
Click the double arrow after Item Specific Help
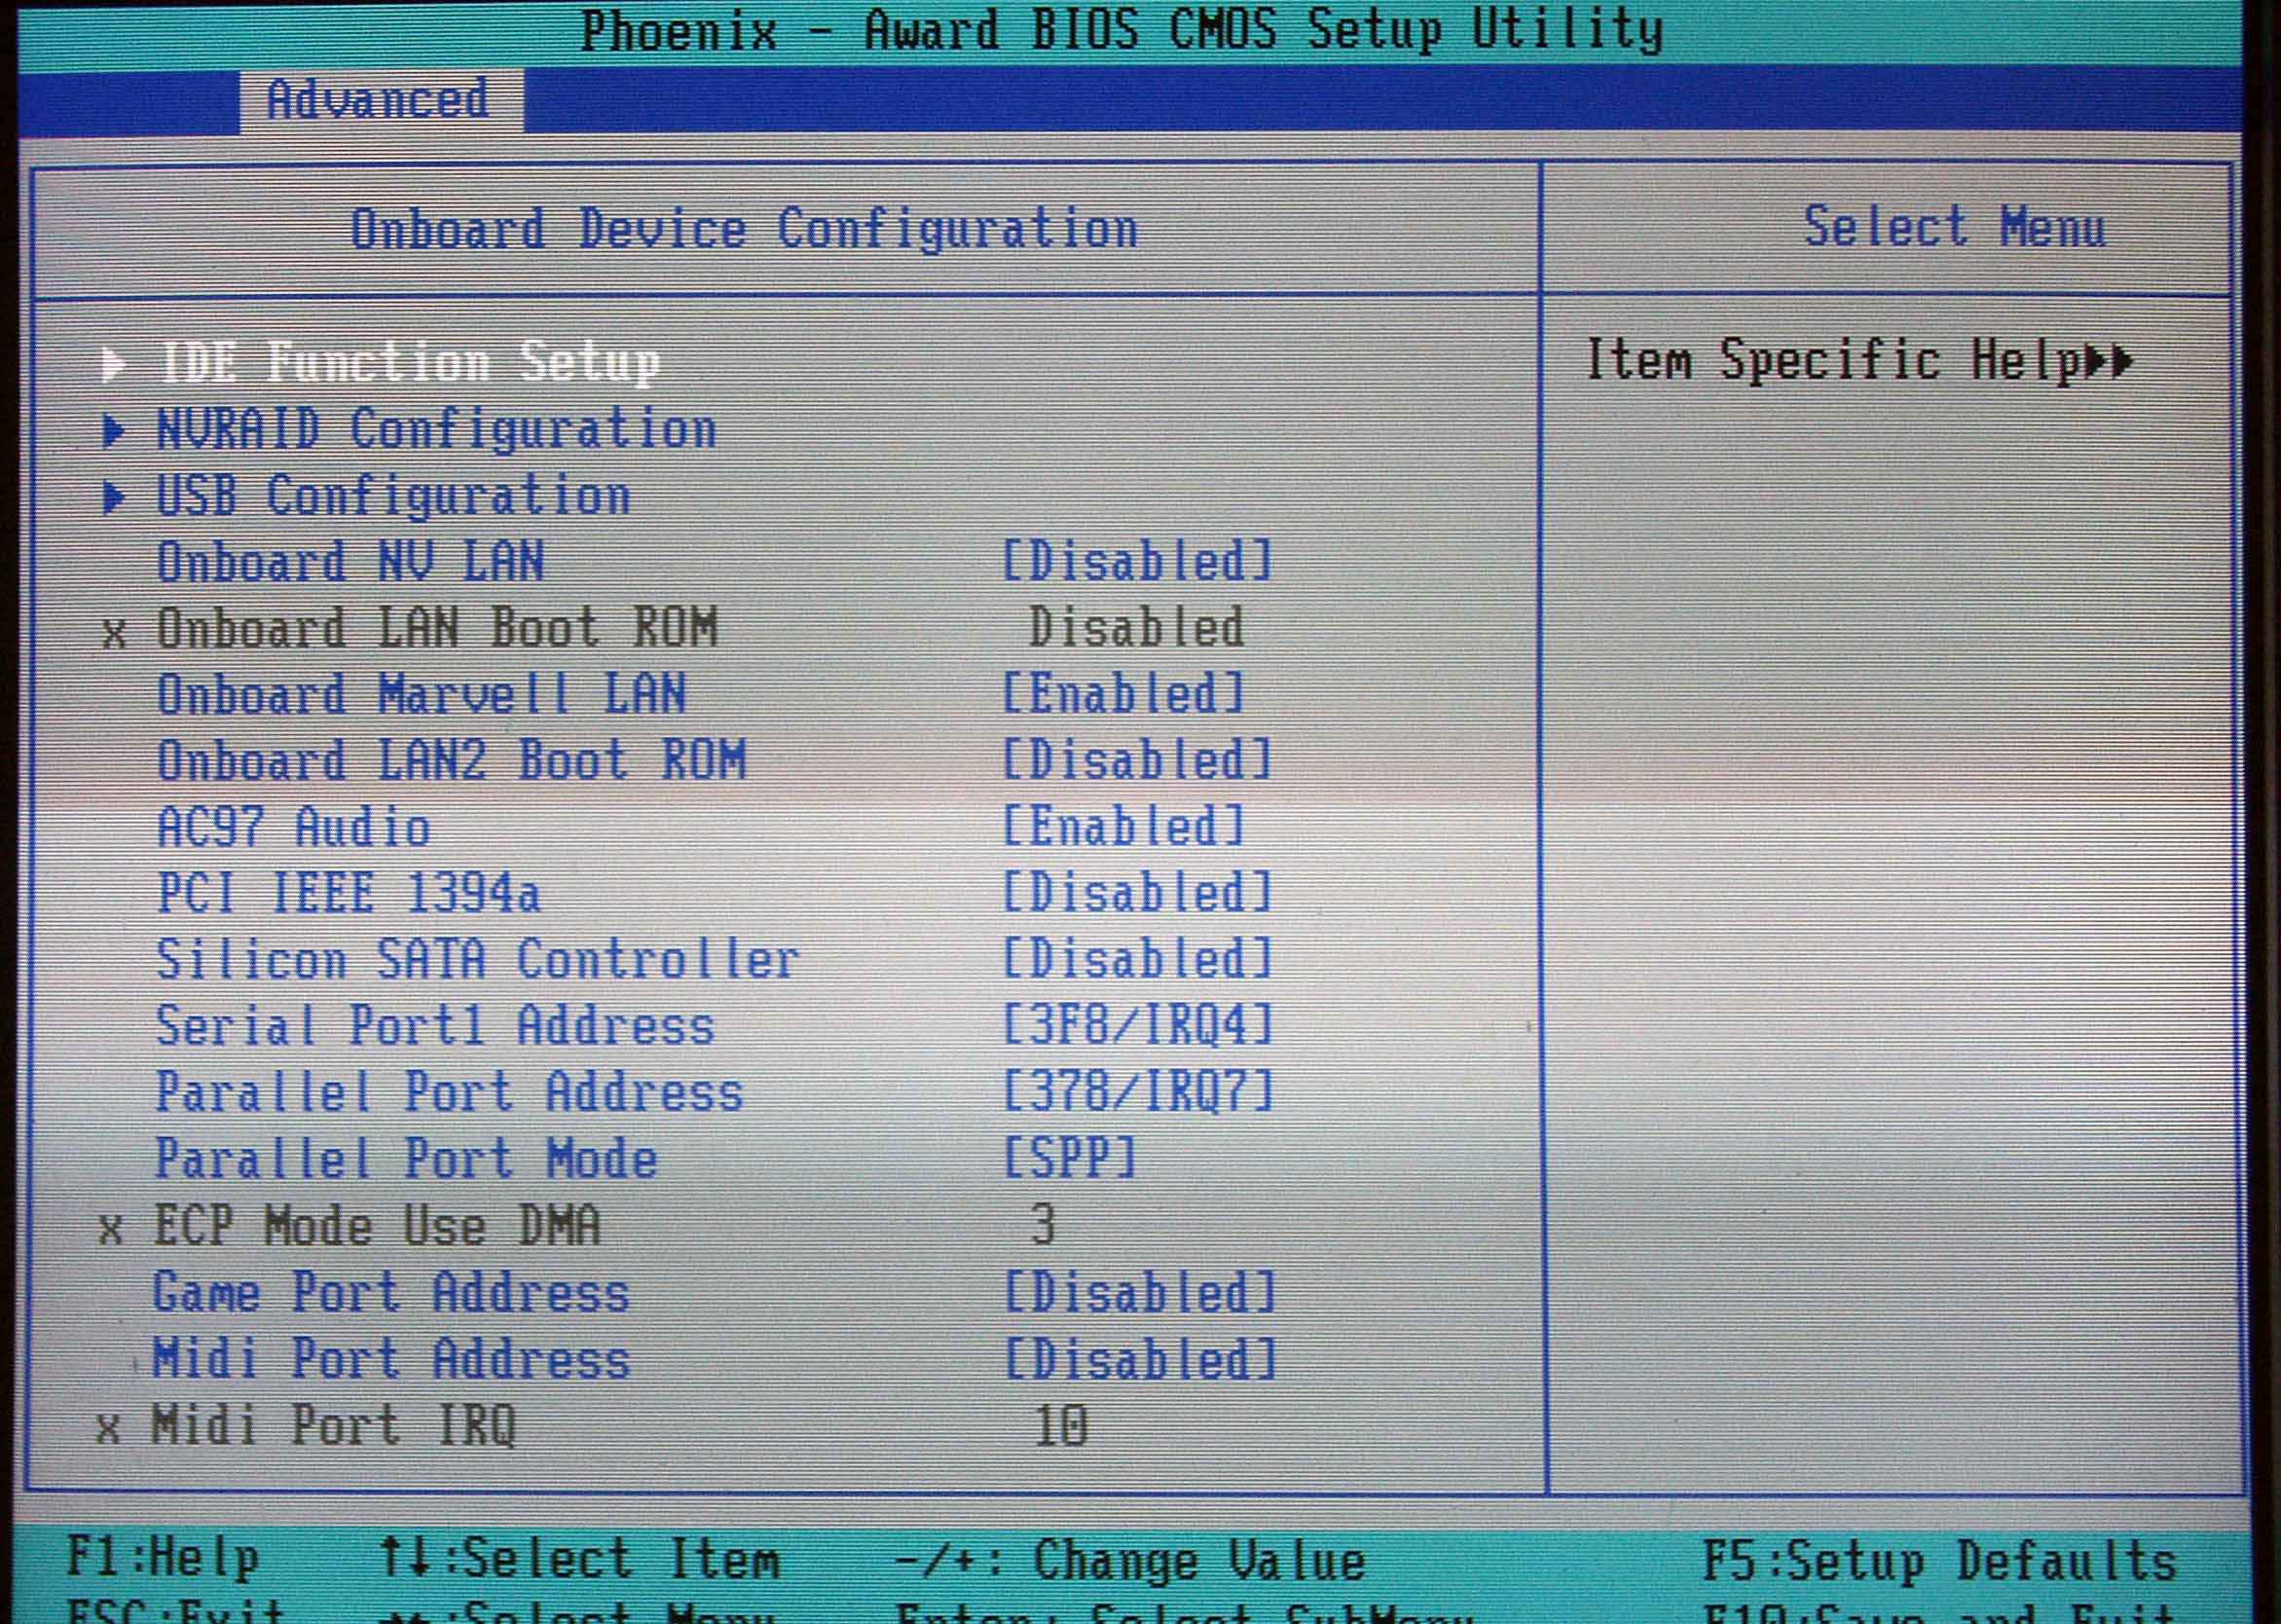(x=2112, y=361)
